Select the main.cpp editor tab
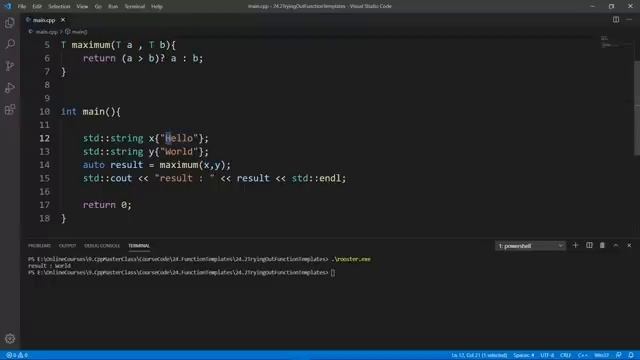Screen dimensions: 640x360 pos(44,20)
